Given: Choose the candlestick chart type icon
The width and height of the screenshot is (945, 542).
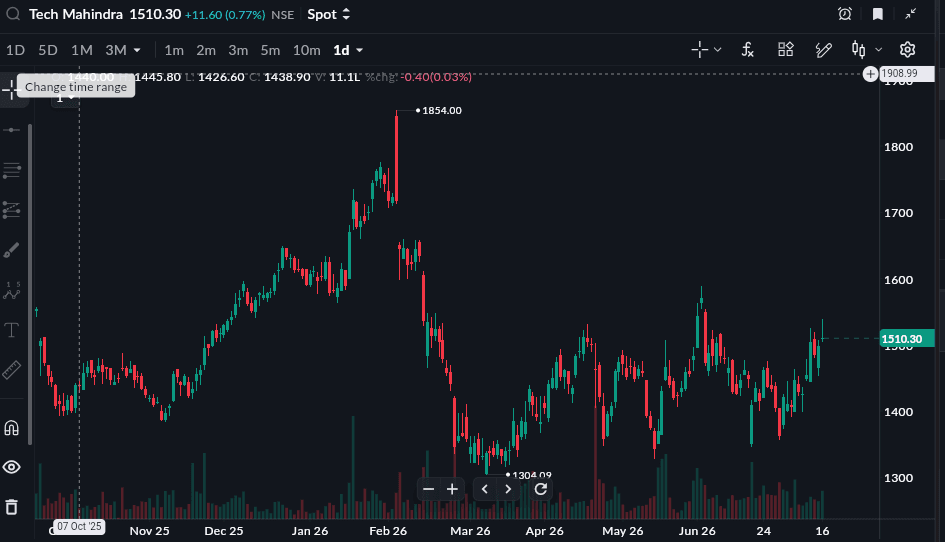Looking at the screenshot, I should pos(858,49).
